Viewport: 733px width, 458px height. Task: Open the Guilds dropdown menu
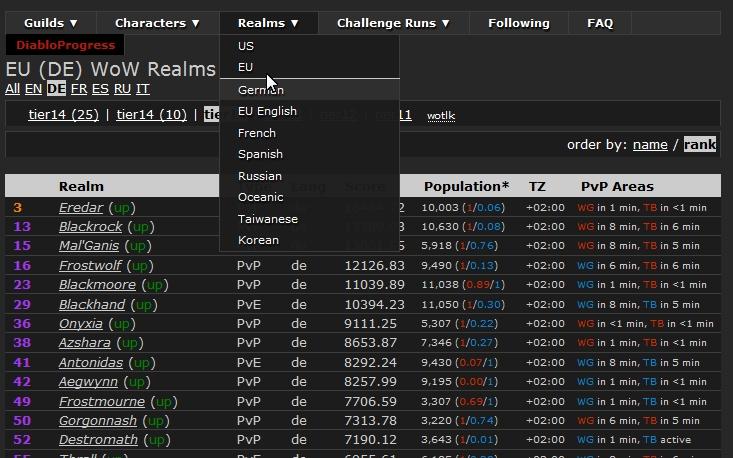click(50, 23)
